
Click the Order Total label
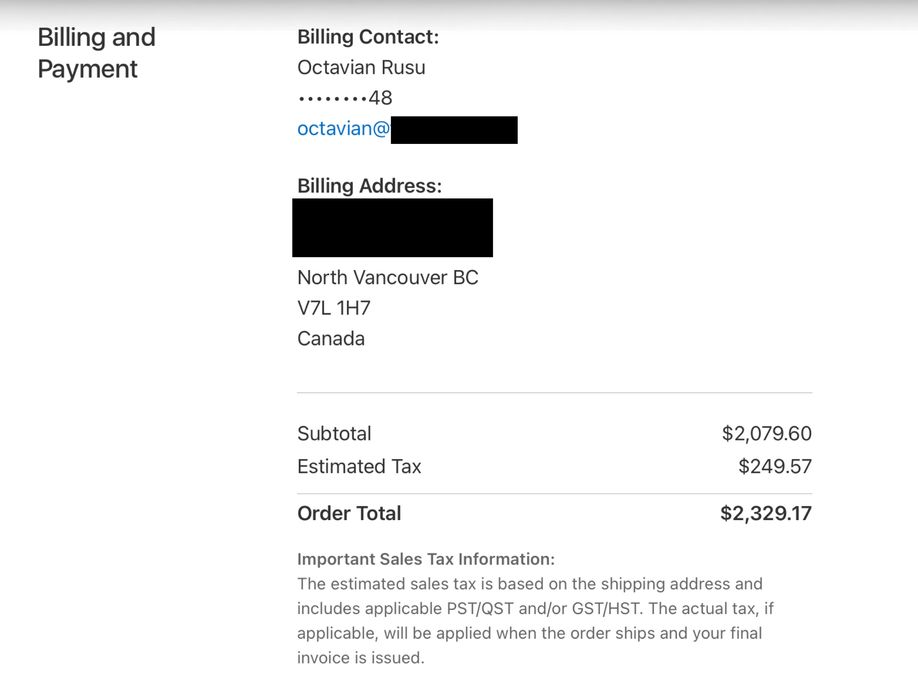[x=349, y=514]
